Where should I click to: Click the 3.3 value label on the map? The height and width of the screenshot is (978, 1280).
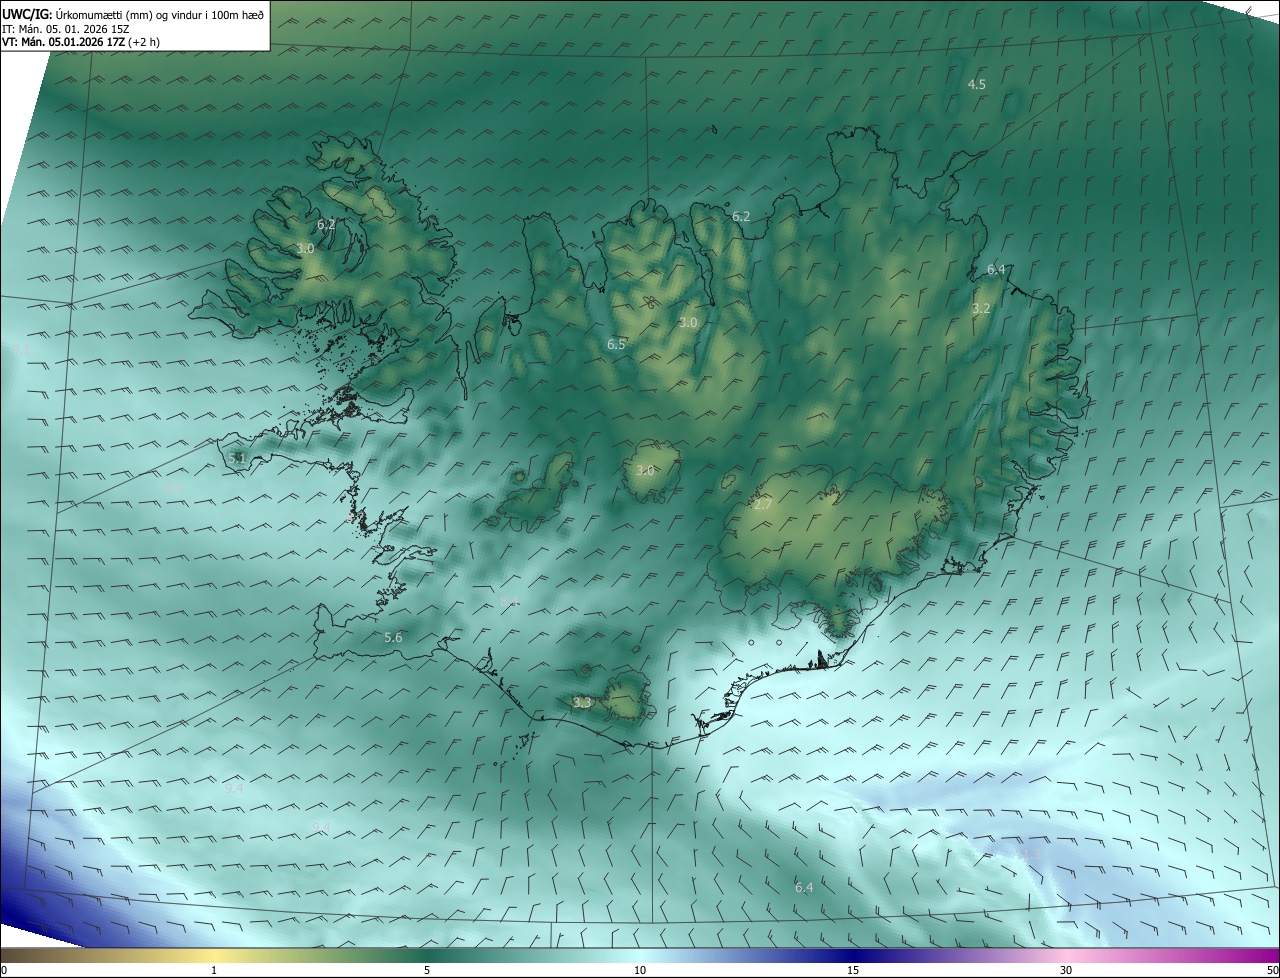[582, 703]
